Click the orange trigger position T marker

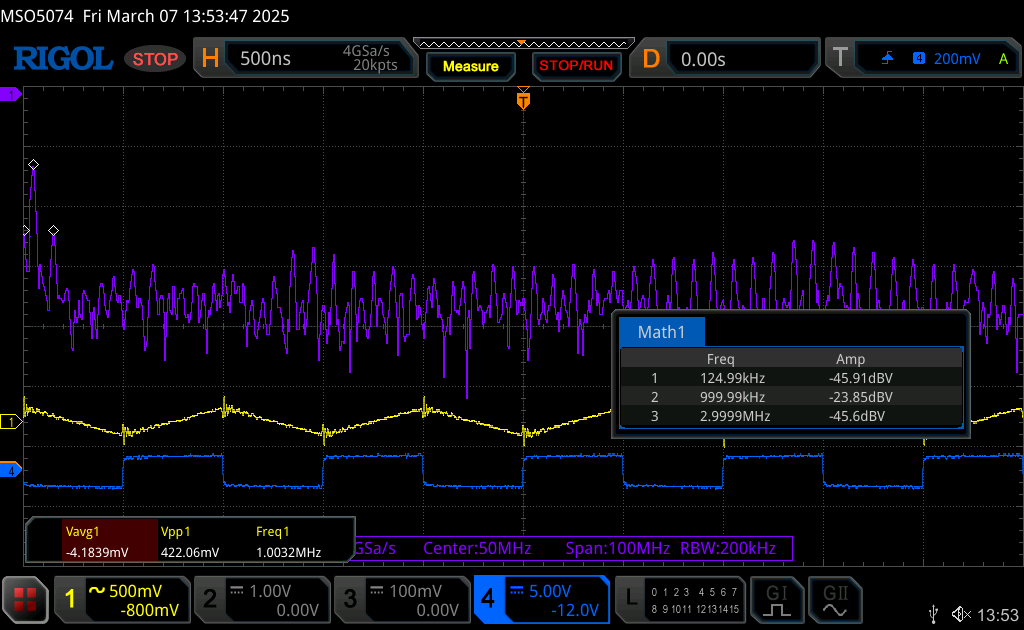tap(522, 101)
